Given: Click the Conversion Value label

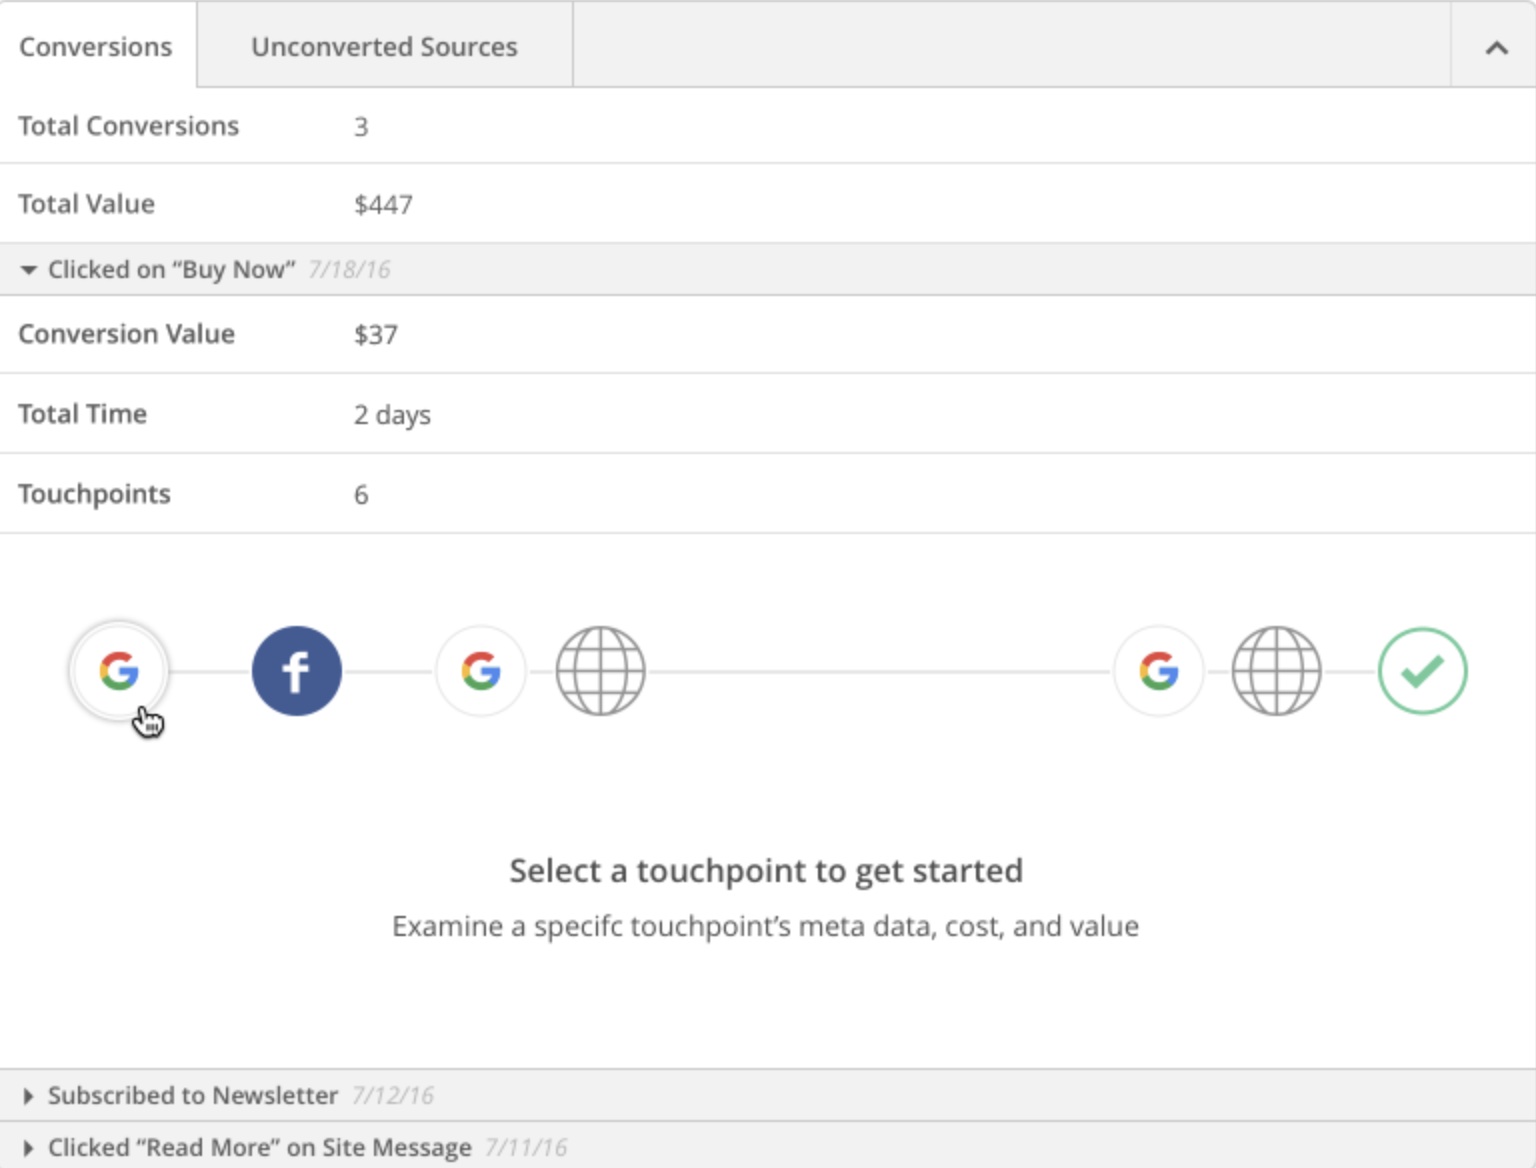Looking at the screenshot, I should click(x=127, y=334).
